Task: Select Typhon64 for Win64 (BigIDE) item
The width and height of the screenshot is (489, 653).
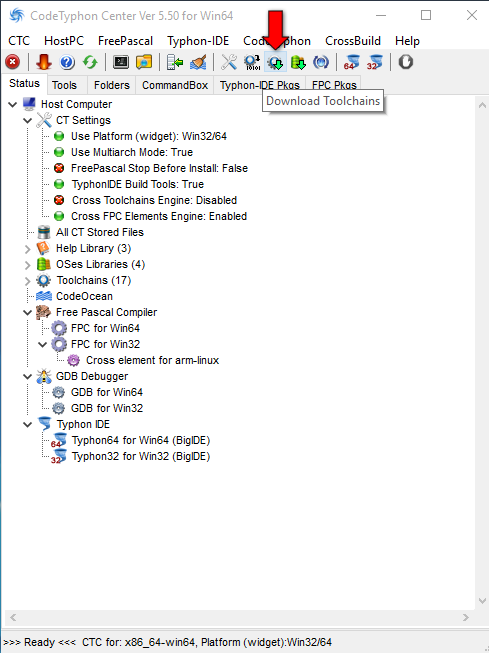Action: pos(141,440)
